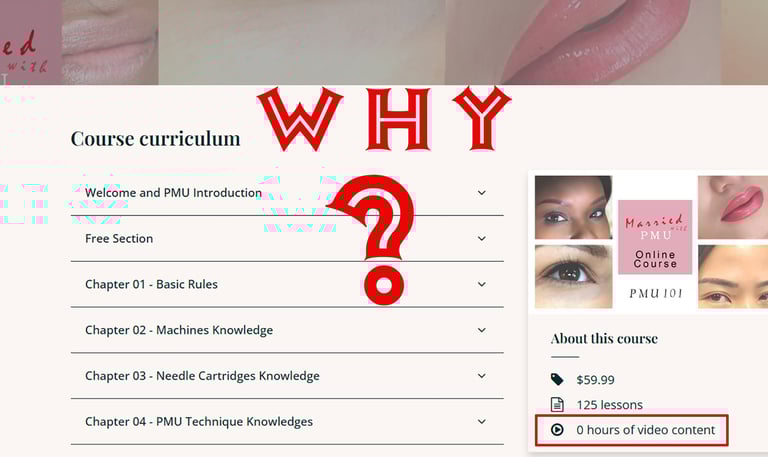Click the red question mark graphic

click(377, 240)
